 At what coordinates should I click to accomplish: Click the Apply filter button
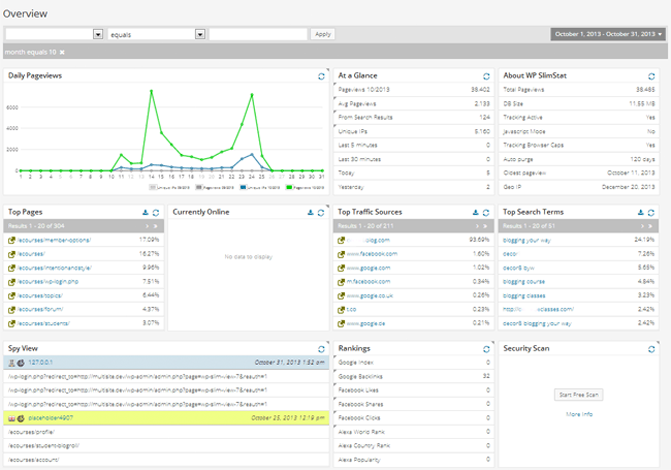tap(322, 34)
